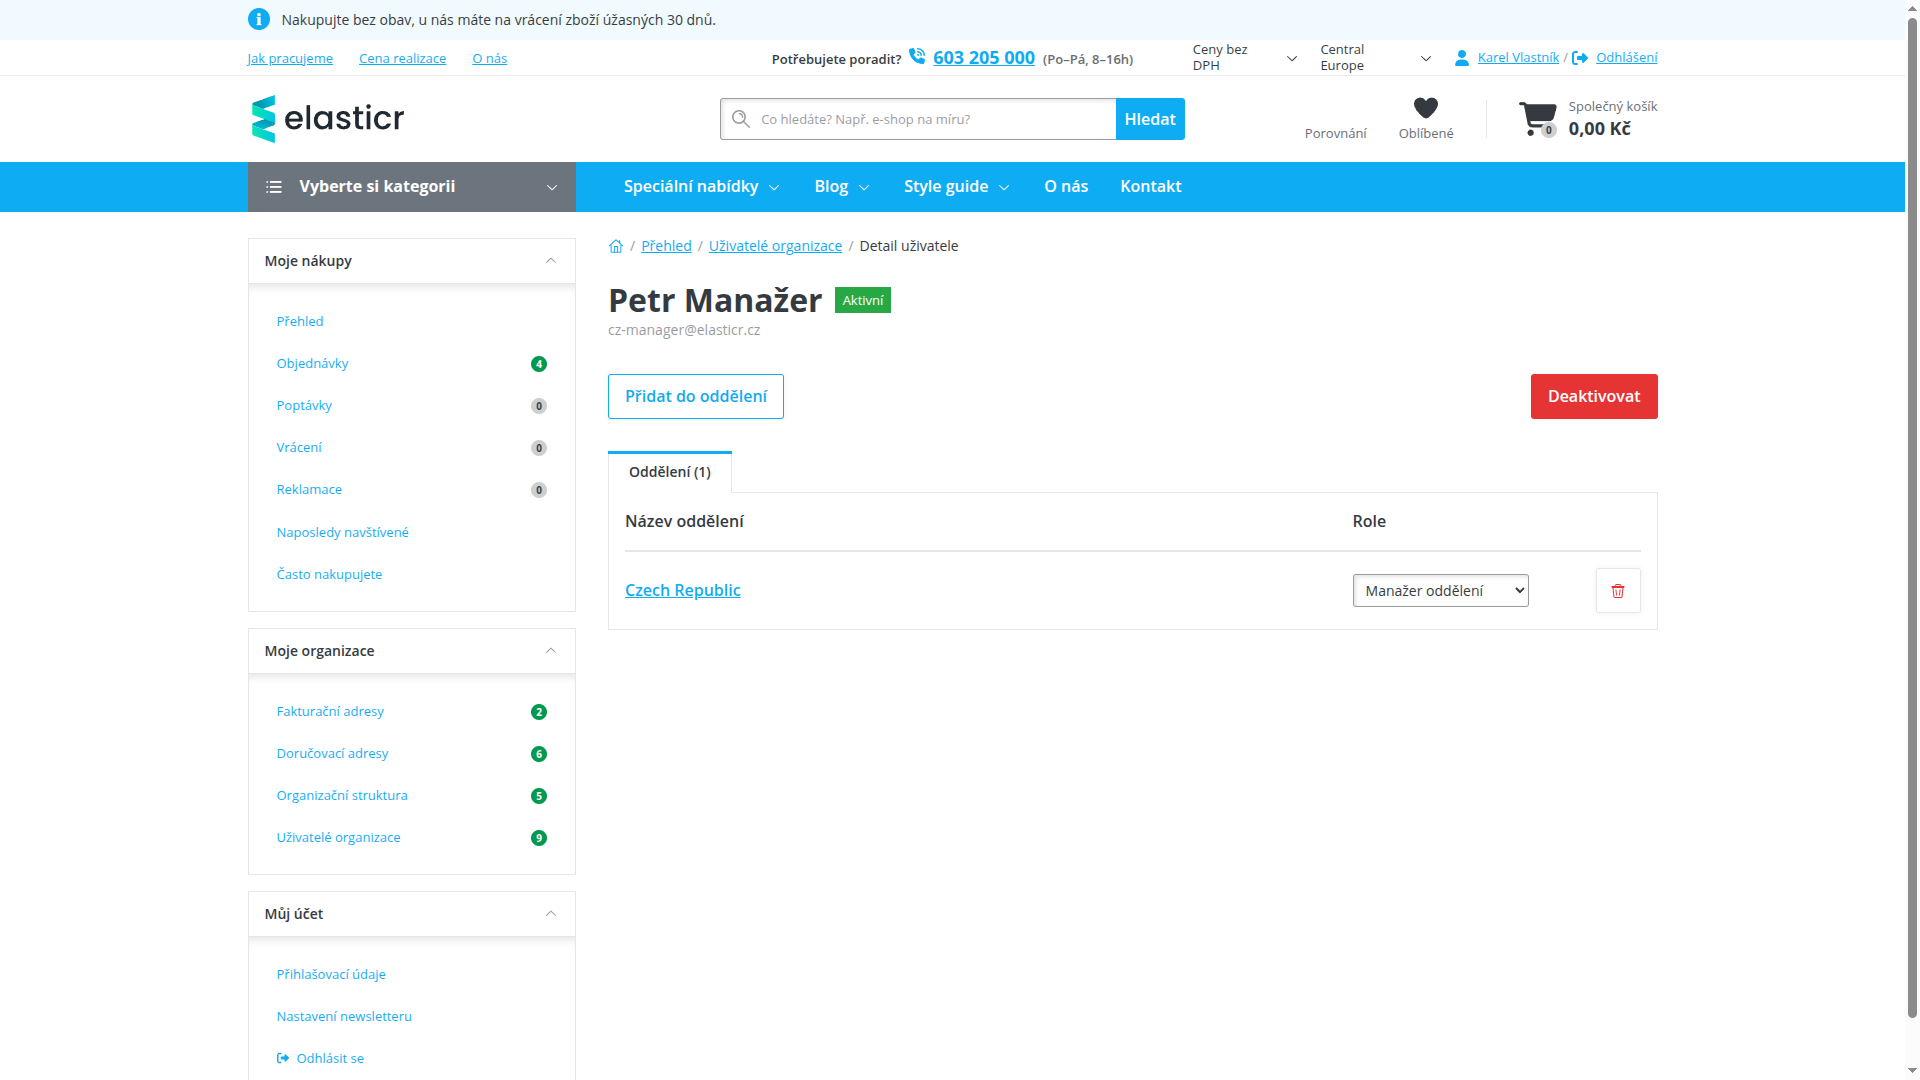This screenshot has width=1920, height=1080.
Task: Open Přihlašovací údaje in sidebar
Action: pos(331,975)
